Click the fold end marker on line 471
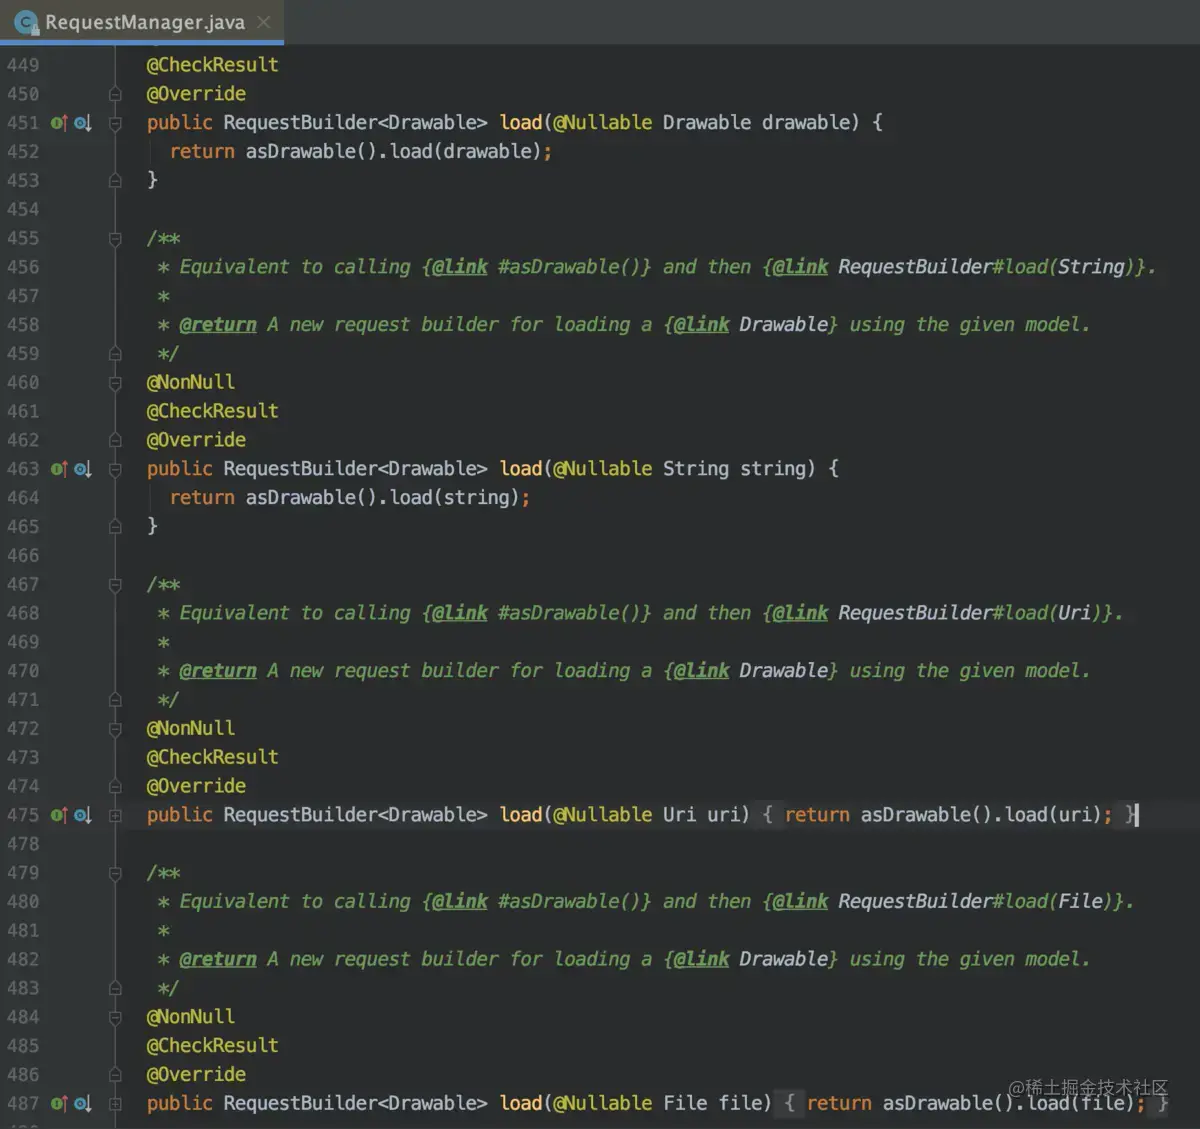The image size is (1200, 1129). 115,700
